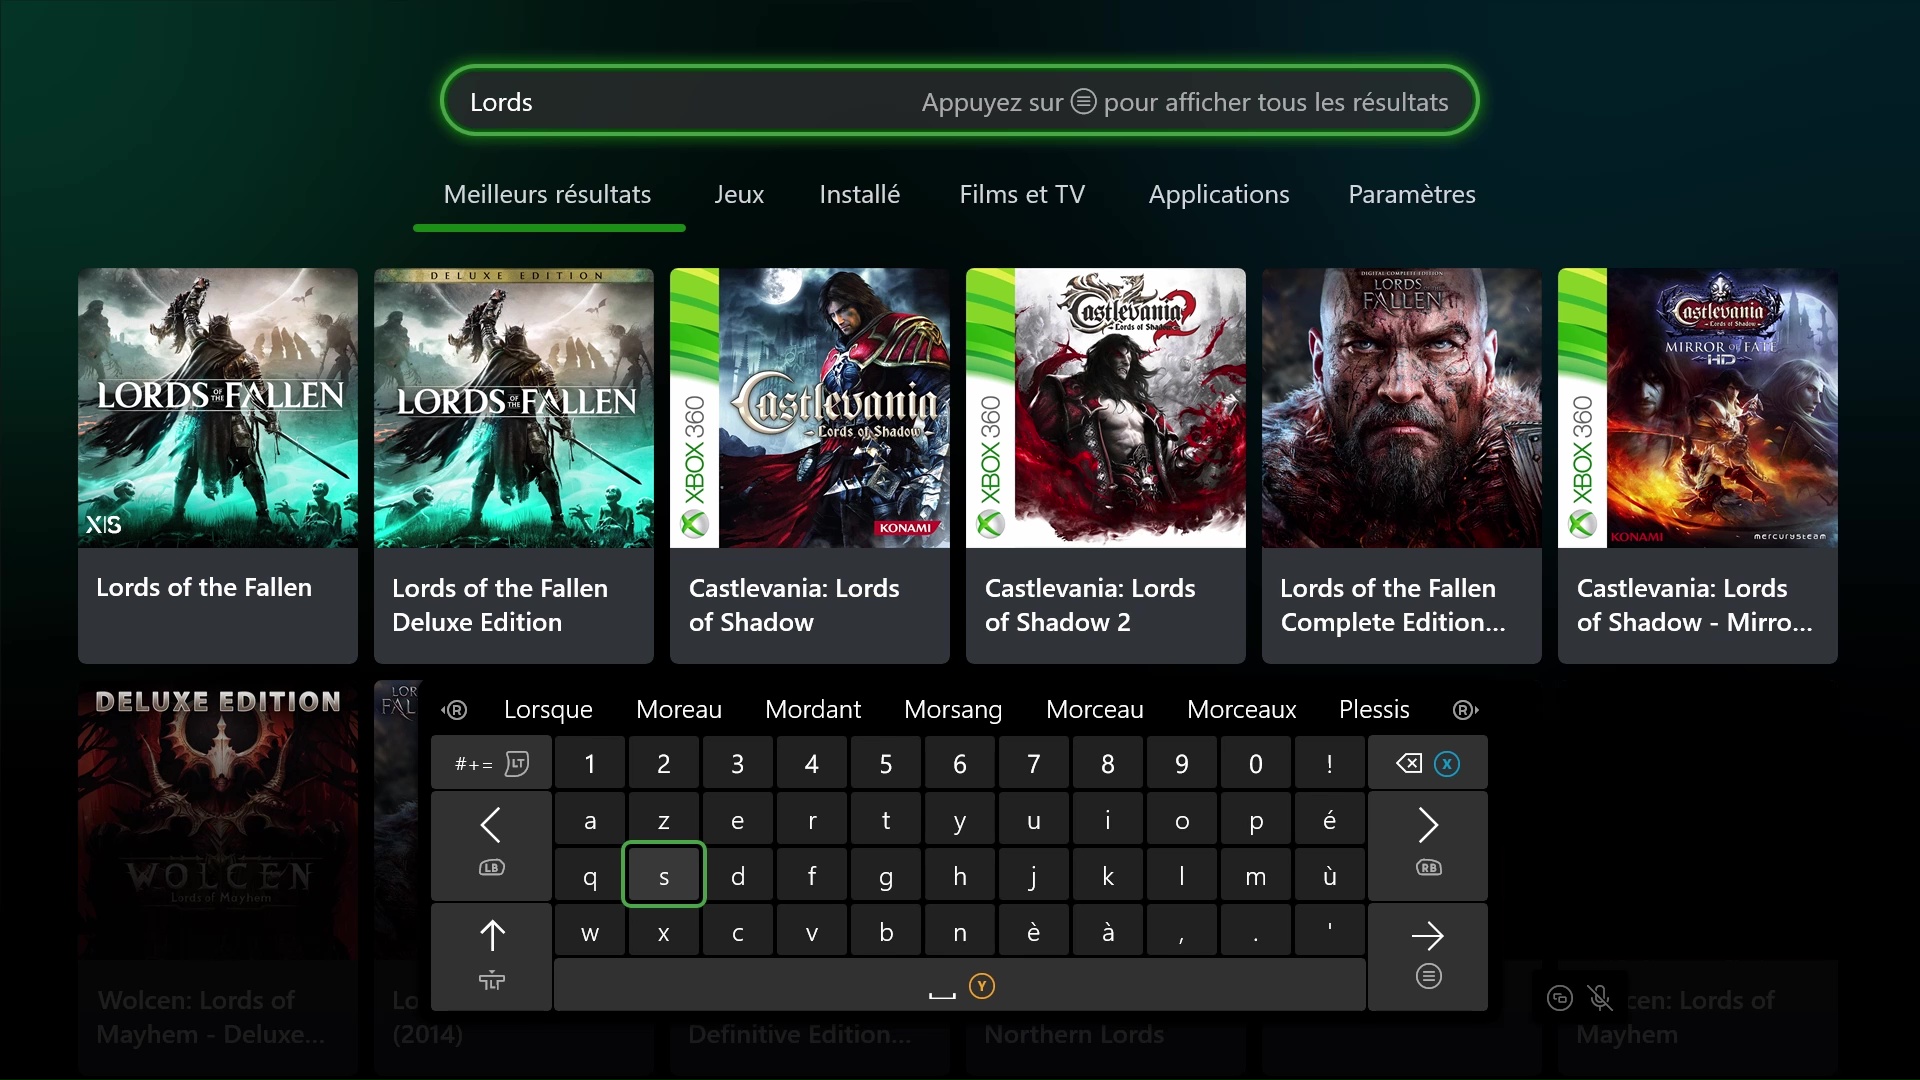The height and width of the screenshot is (1080, 1920).
Task: Tap the x key
Action: [664, 933]
